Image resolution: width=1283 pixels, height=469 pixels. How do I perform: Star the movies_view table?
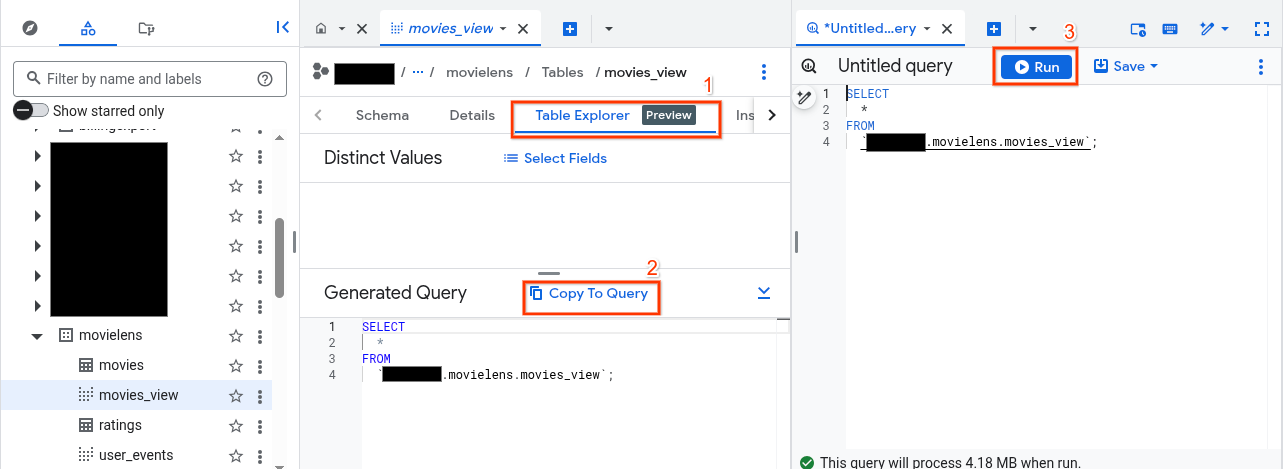[x=236, y=395]
